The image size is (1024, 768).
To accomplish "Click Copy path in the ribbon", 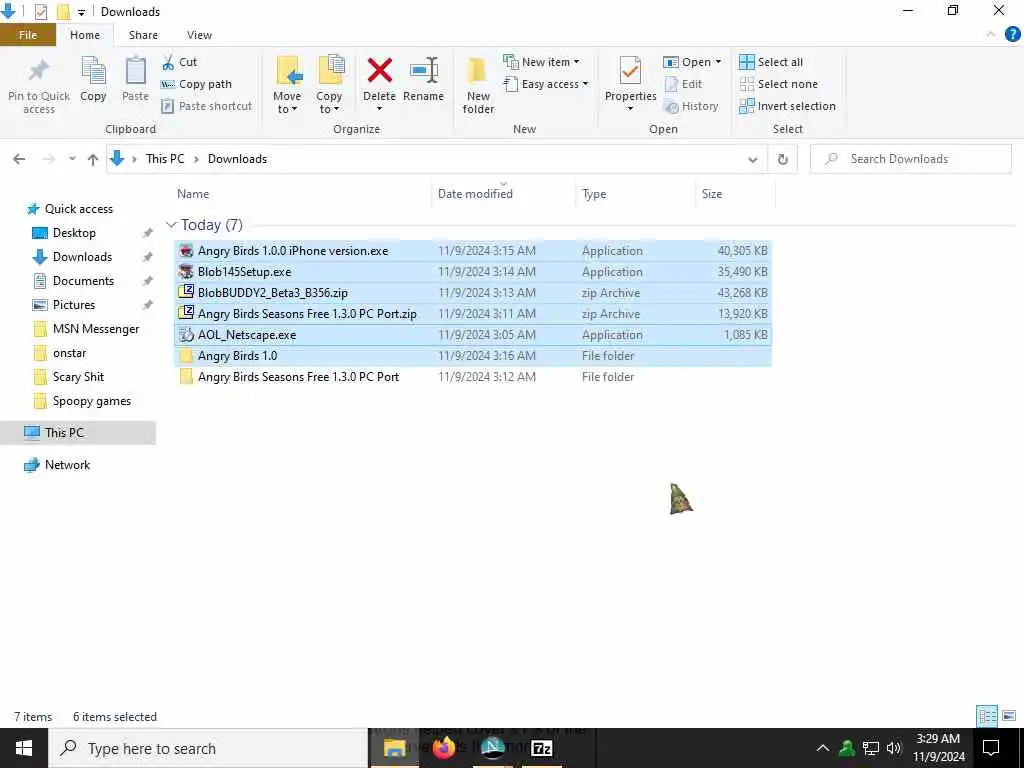I will [x=197, y=84].
